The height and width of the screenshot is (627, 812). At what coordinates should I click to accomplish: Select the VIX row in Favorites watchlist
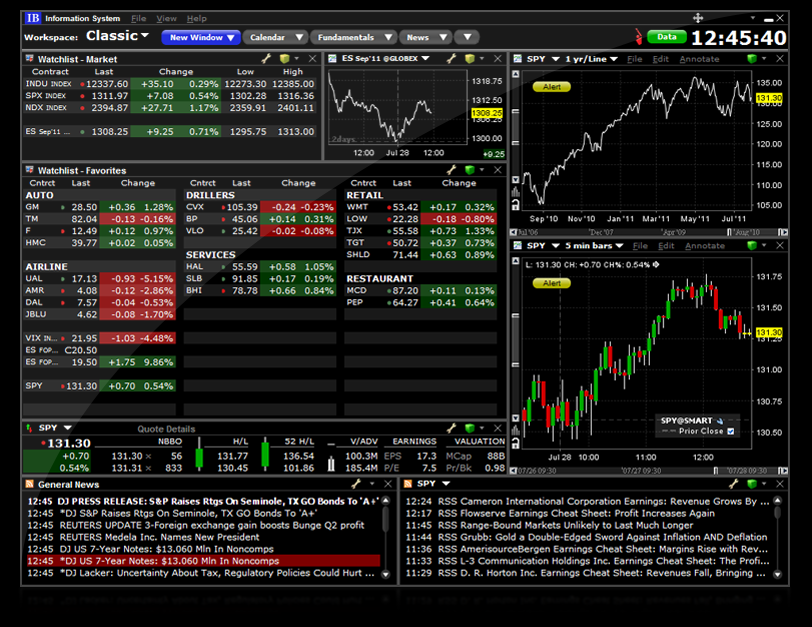[99, 338]
